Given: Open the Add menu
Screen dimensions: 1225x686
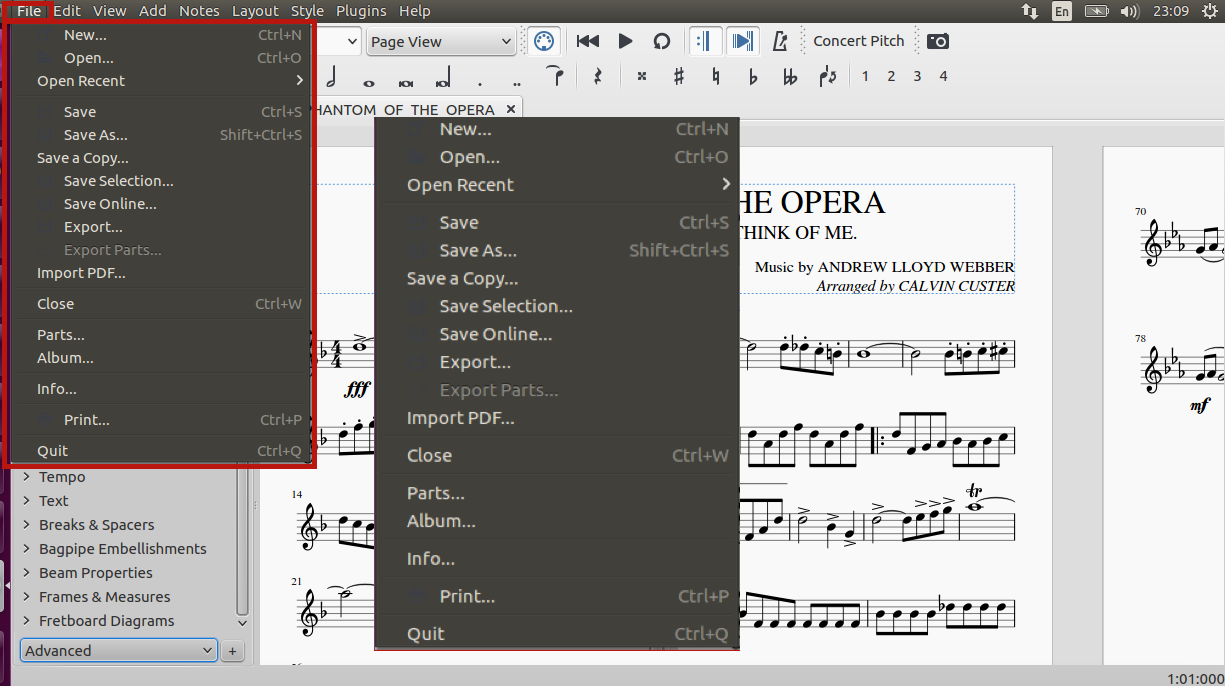Looking at the screenshot, I should [x=153, y=11].
